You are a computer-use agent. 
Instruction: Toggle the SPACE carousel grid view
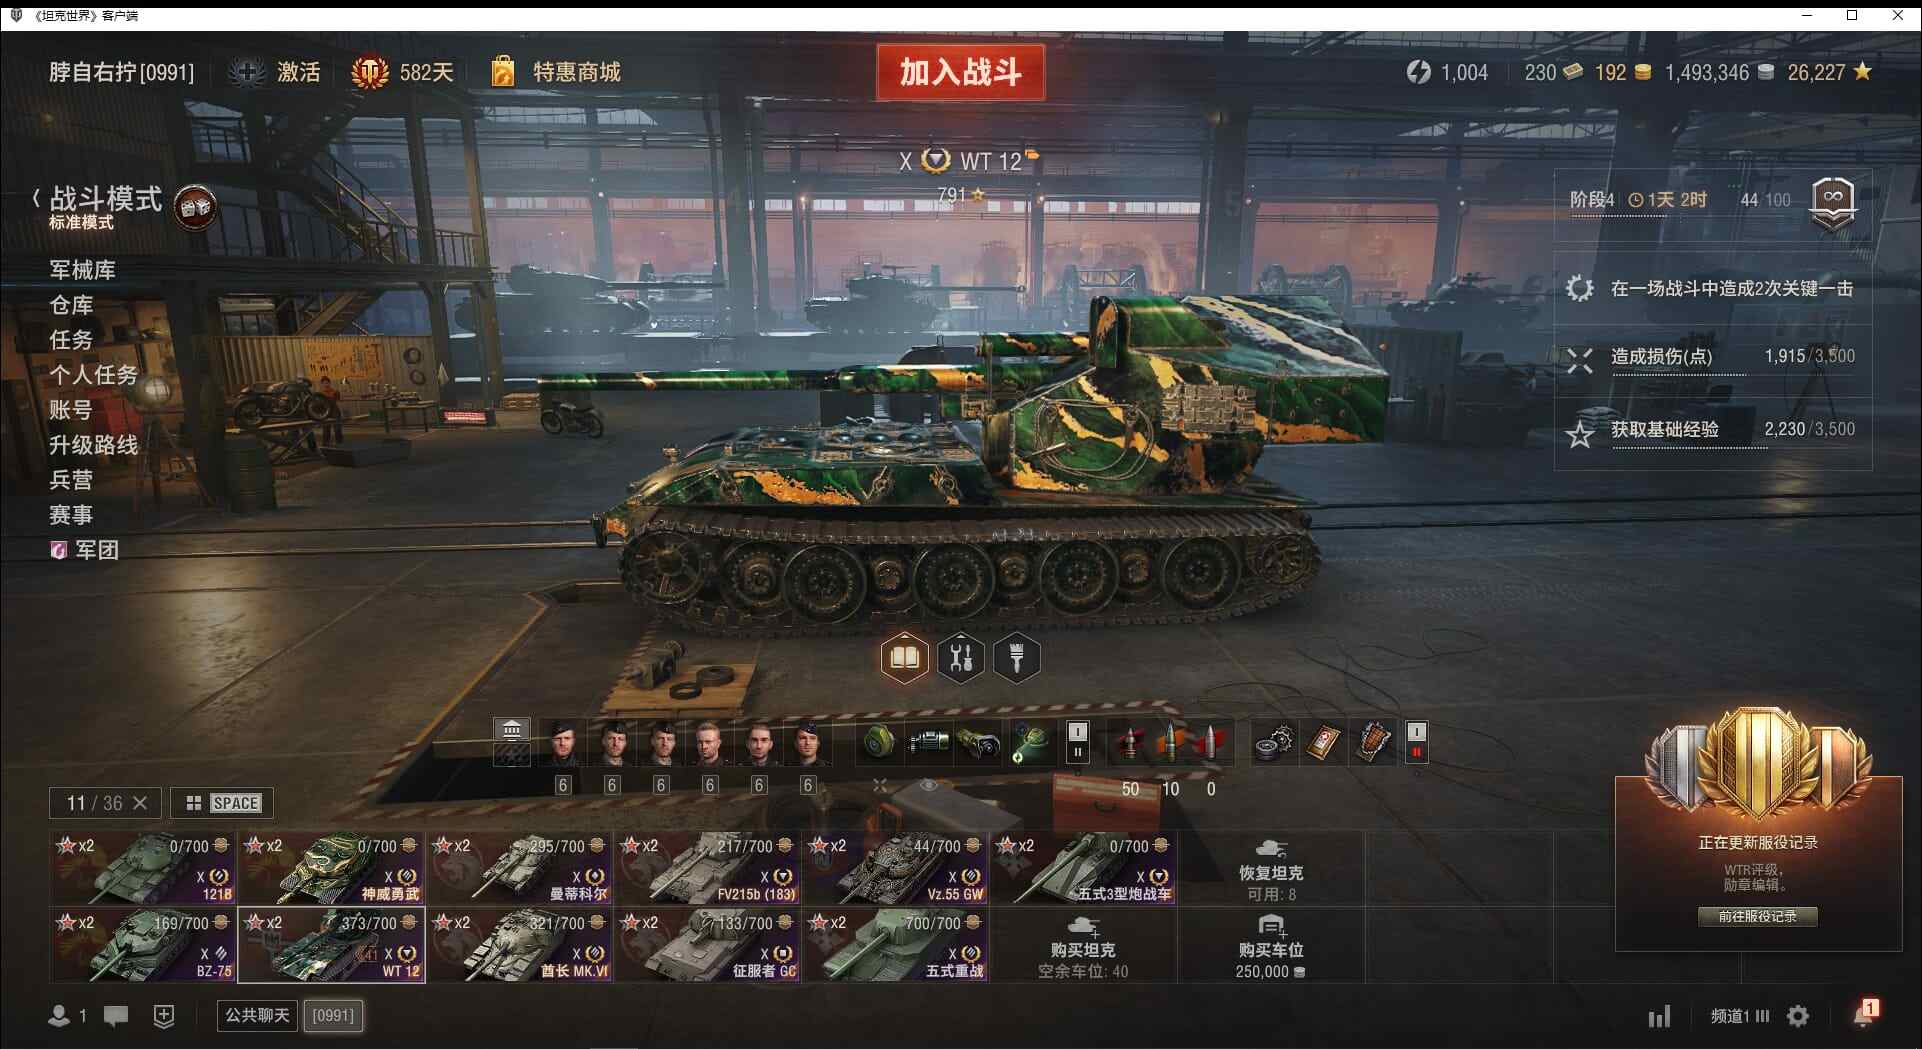222,803
